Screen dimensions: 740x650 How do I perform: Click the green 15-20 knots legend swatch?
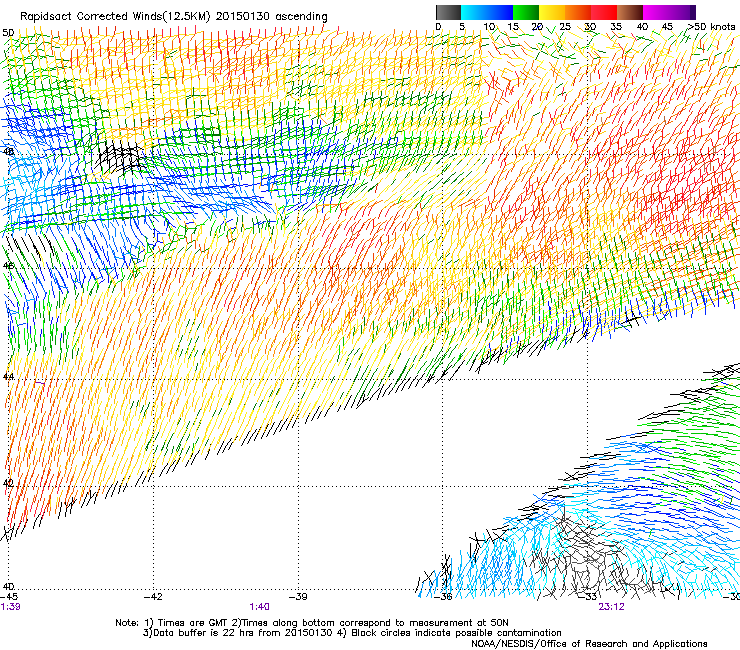point(526,12)
